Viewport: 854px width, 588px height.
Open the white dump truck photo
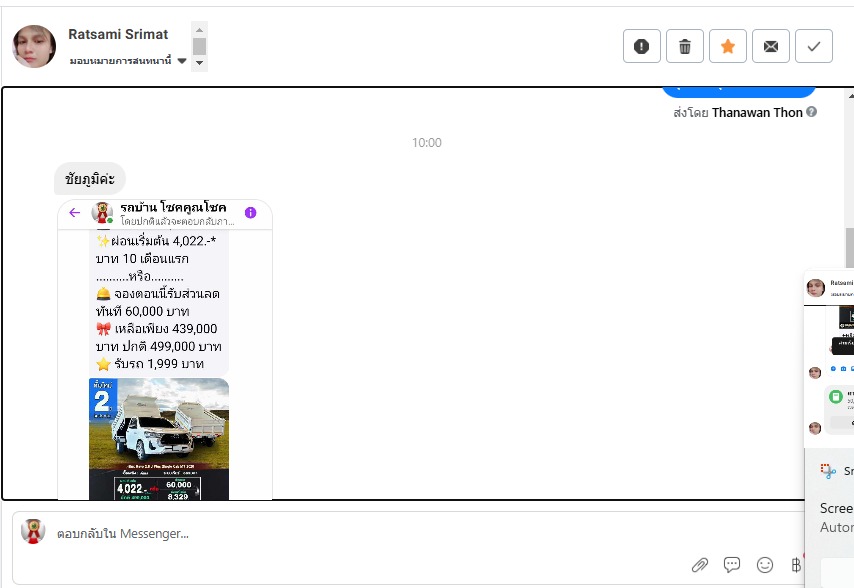[x=159, y=438]
